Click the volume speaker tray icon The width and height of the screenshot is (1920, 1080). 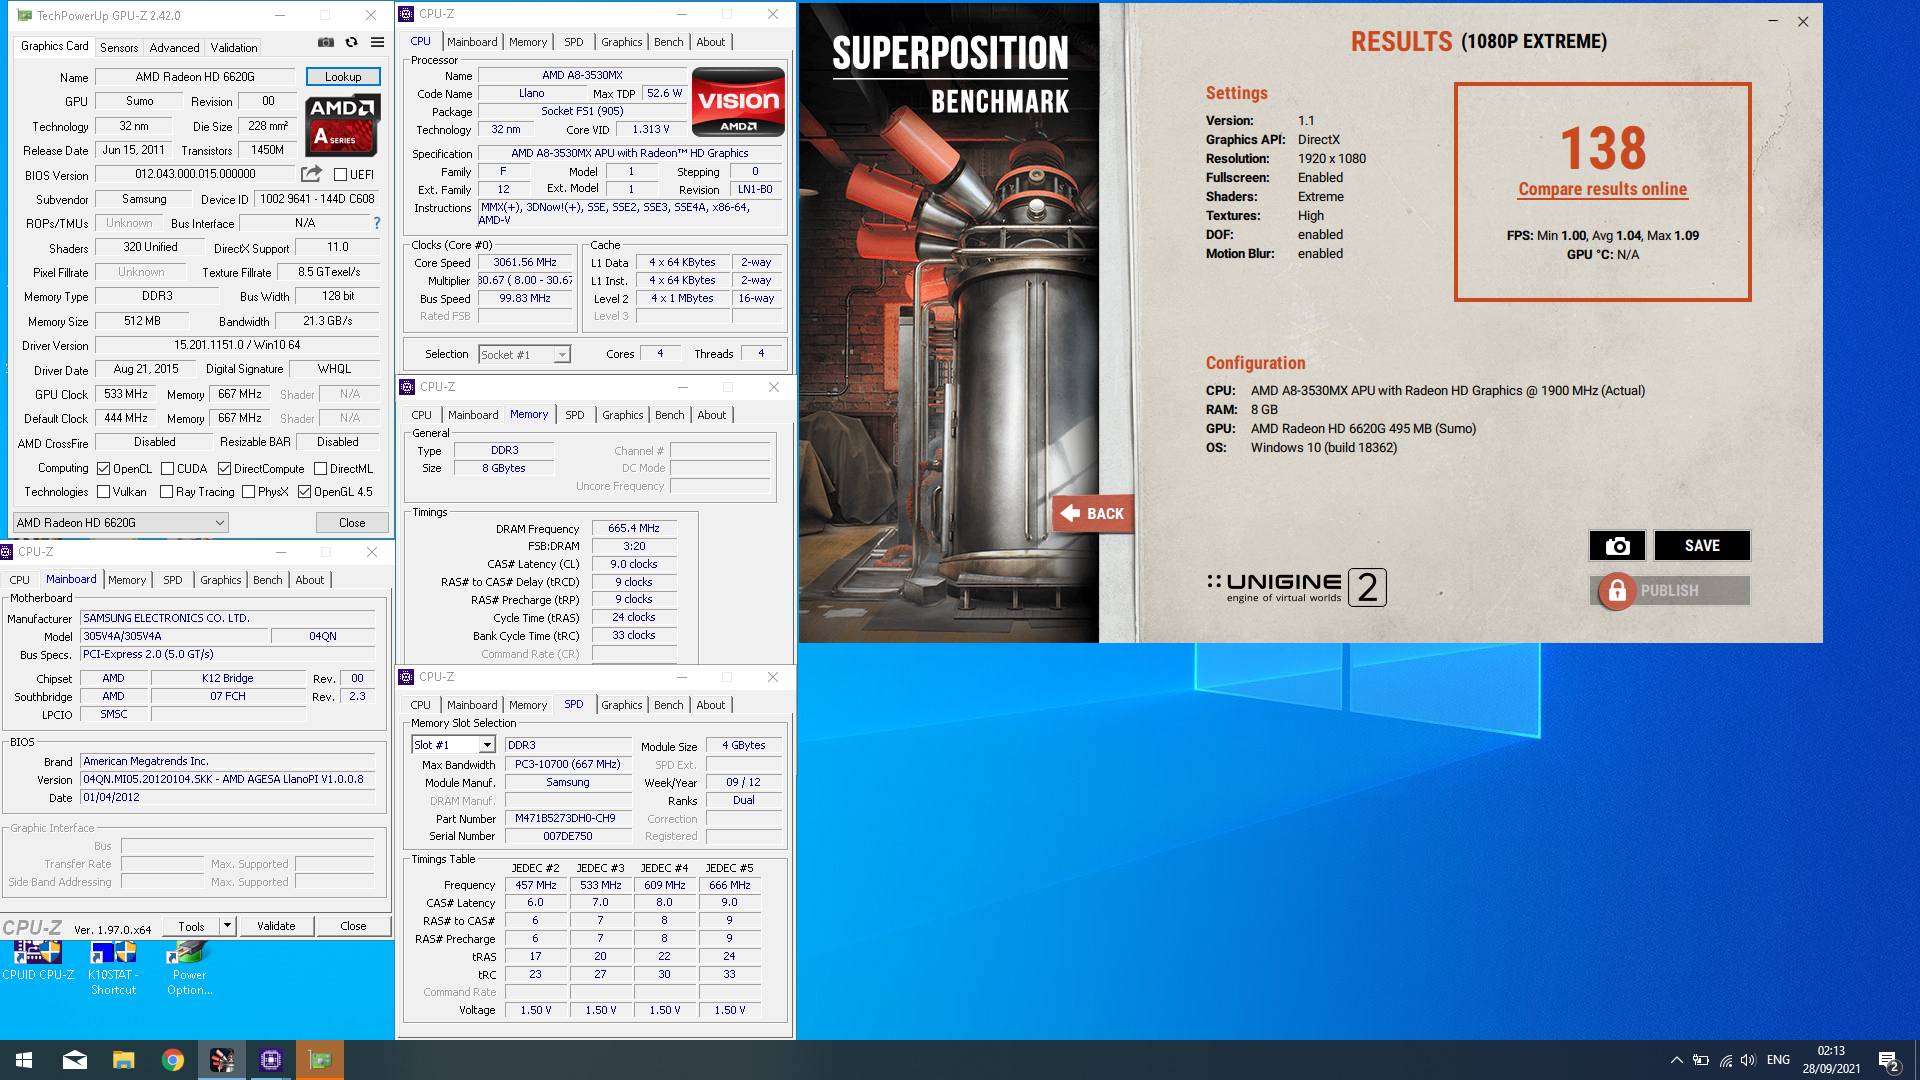[x=1748, y=1060]
